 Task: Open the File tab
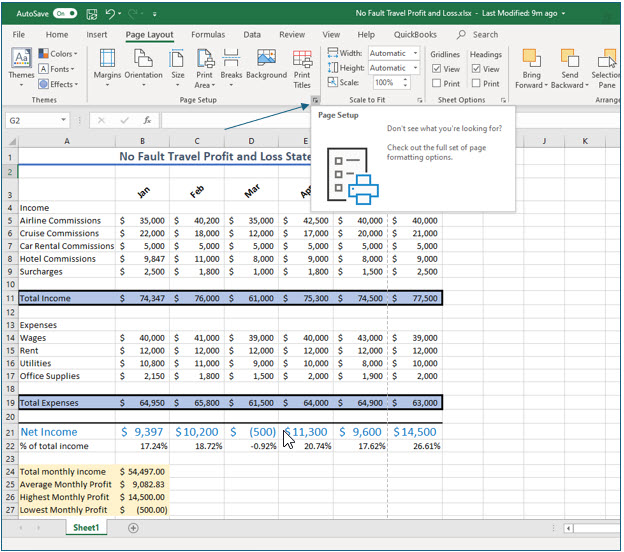19,35
